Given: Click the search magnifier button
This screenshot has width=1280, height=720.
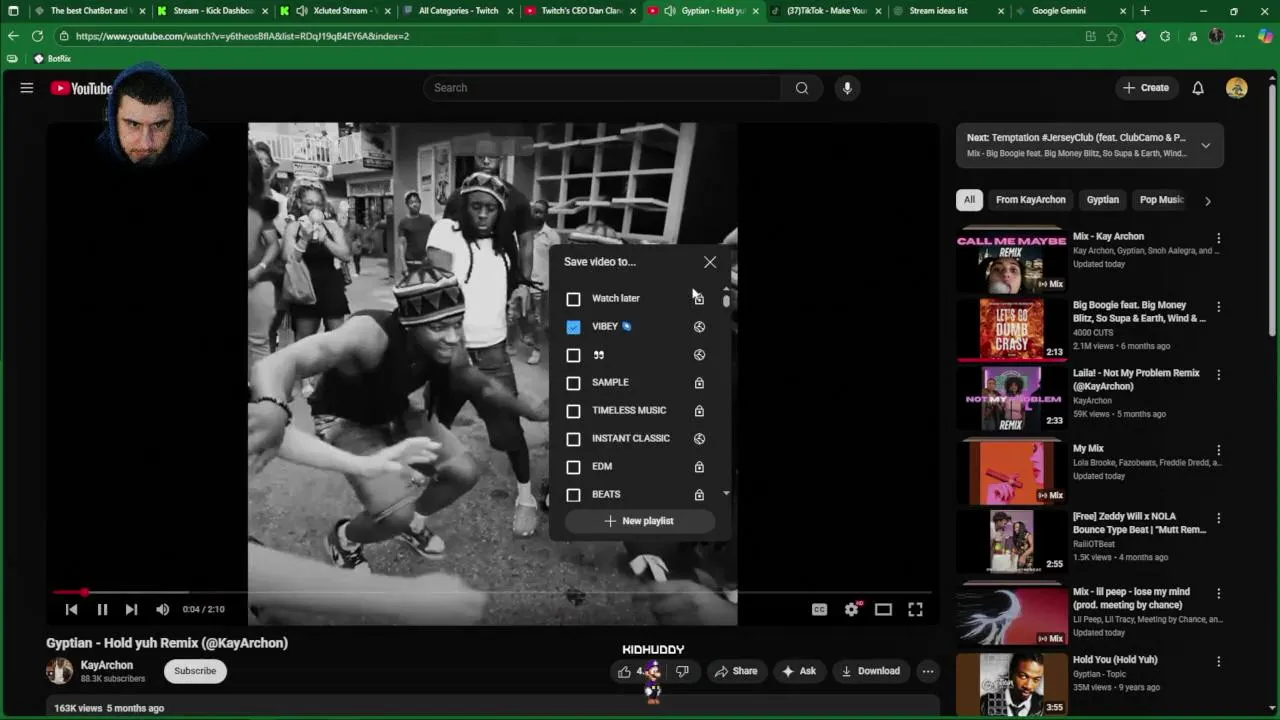Looking at the screenshot, I should pyautogui.click(x=801, y=88).
